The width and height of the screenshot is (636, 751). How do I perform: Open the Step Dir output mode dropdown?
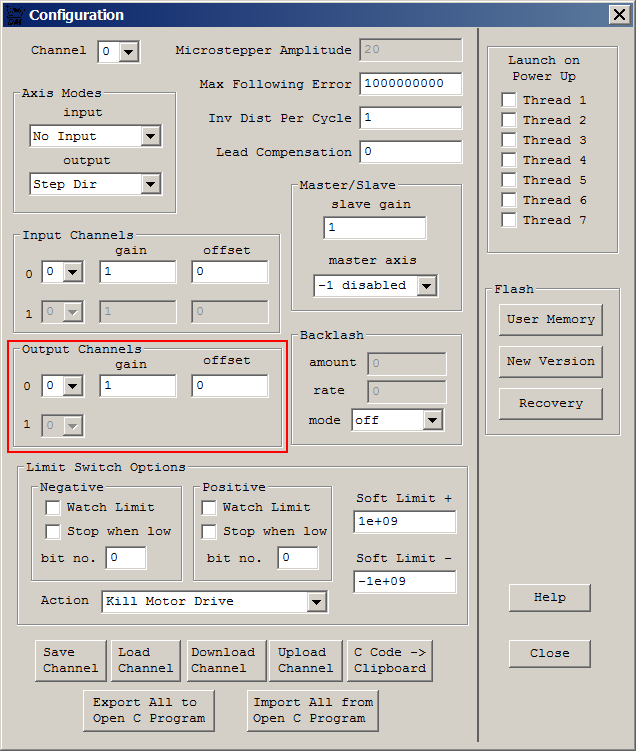click(150, 184)
